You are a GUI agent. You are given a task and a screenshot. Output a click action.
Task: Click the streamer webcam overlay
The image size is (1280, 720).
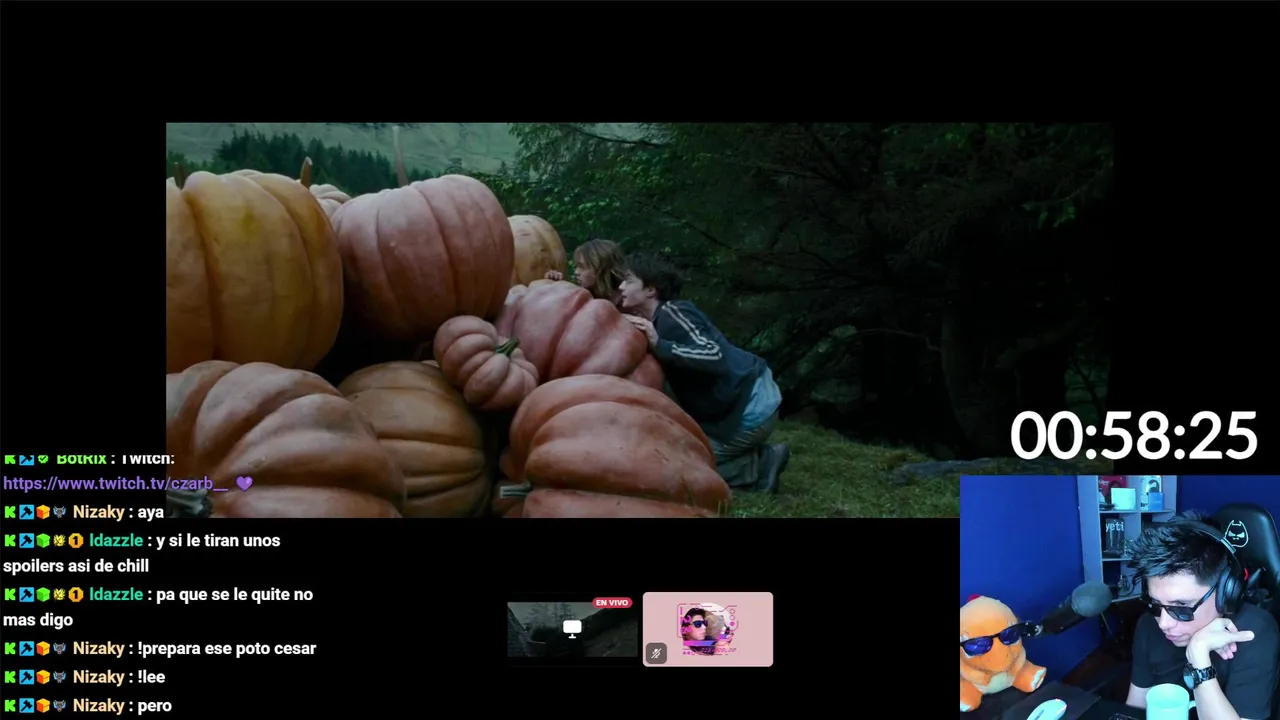(x=1120, y=597)
